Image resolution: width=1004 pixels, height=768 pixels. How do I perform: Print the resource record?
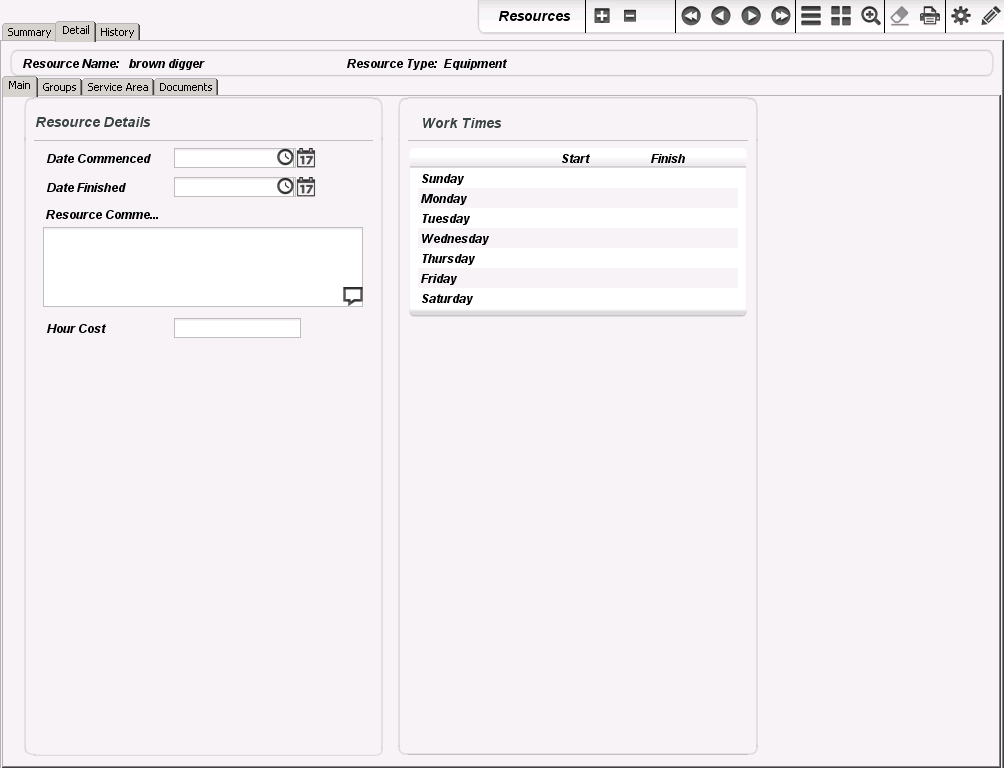click(x=930, y=16)
